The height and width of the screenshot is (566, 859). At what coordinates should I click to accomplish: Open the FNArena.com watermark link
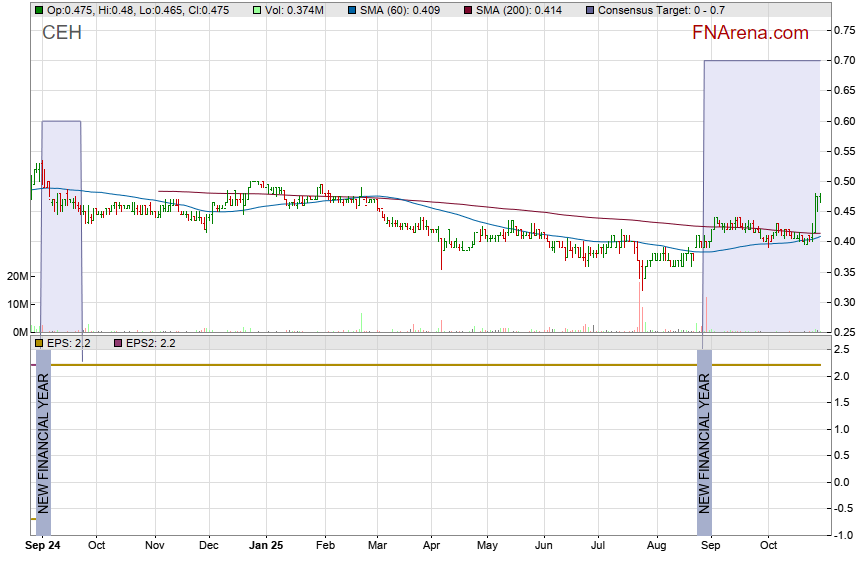click(x=749, y=33)
